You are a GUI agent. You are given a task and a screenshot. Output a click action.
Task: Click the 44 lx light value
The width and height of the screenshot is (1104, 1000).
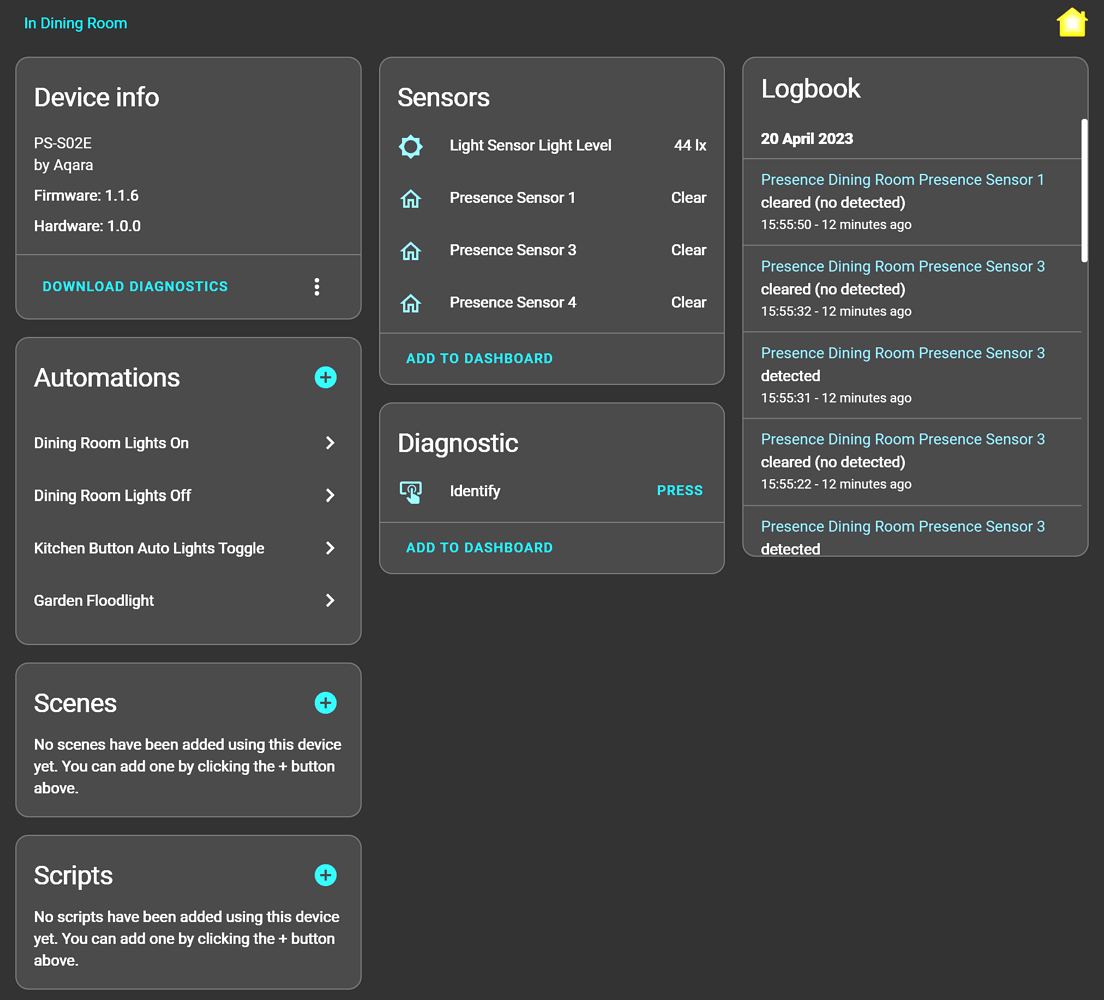[690, 146]
